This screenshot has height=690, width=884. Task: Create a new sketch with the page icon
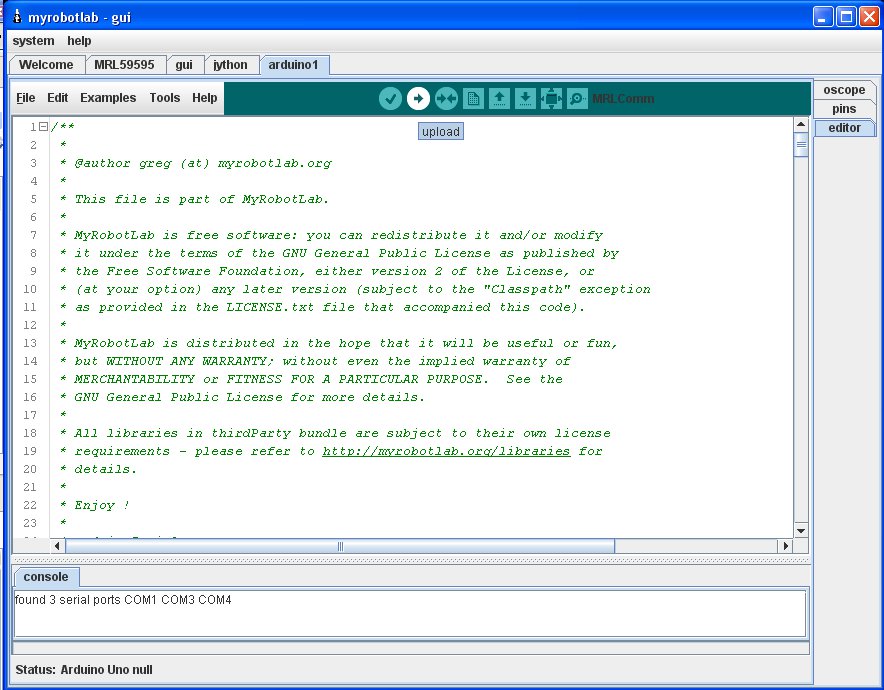[473, 98]
